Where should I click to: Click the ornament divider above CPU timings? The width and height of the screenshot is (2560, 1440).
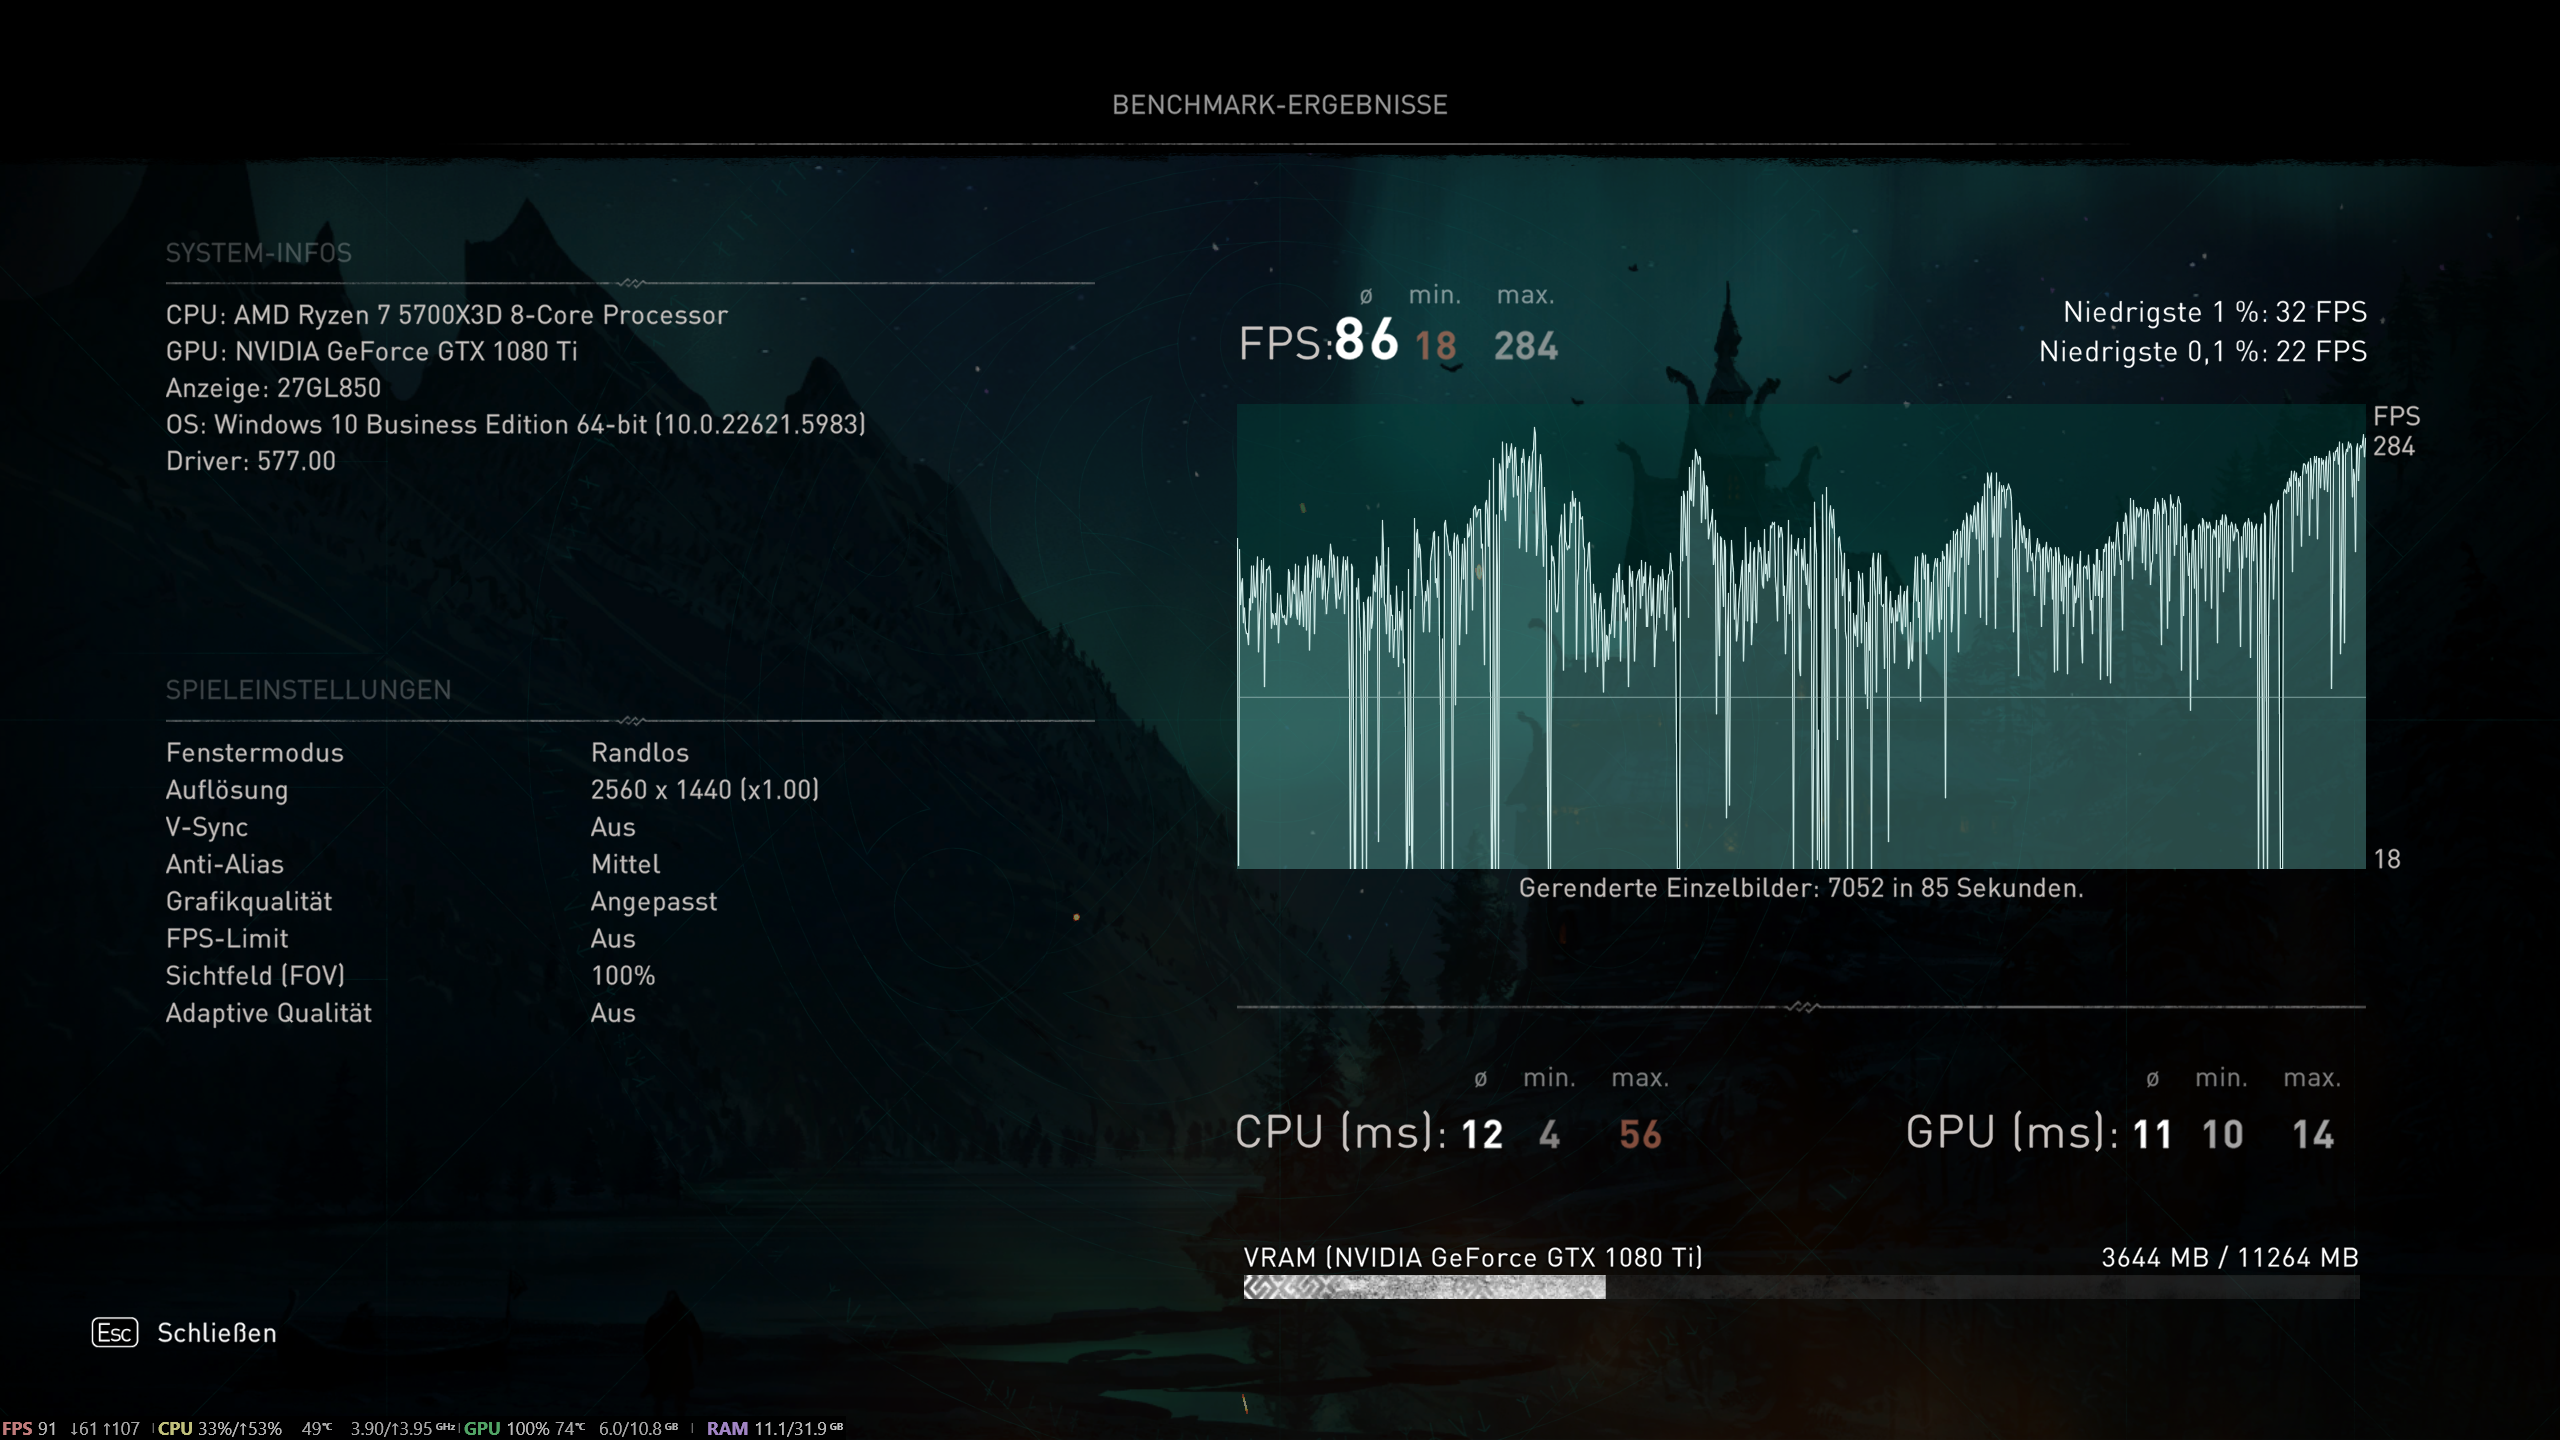coord(1801,1007)
